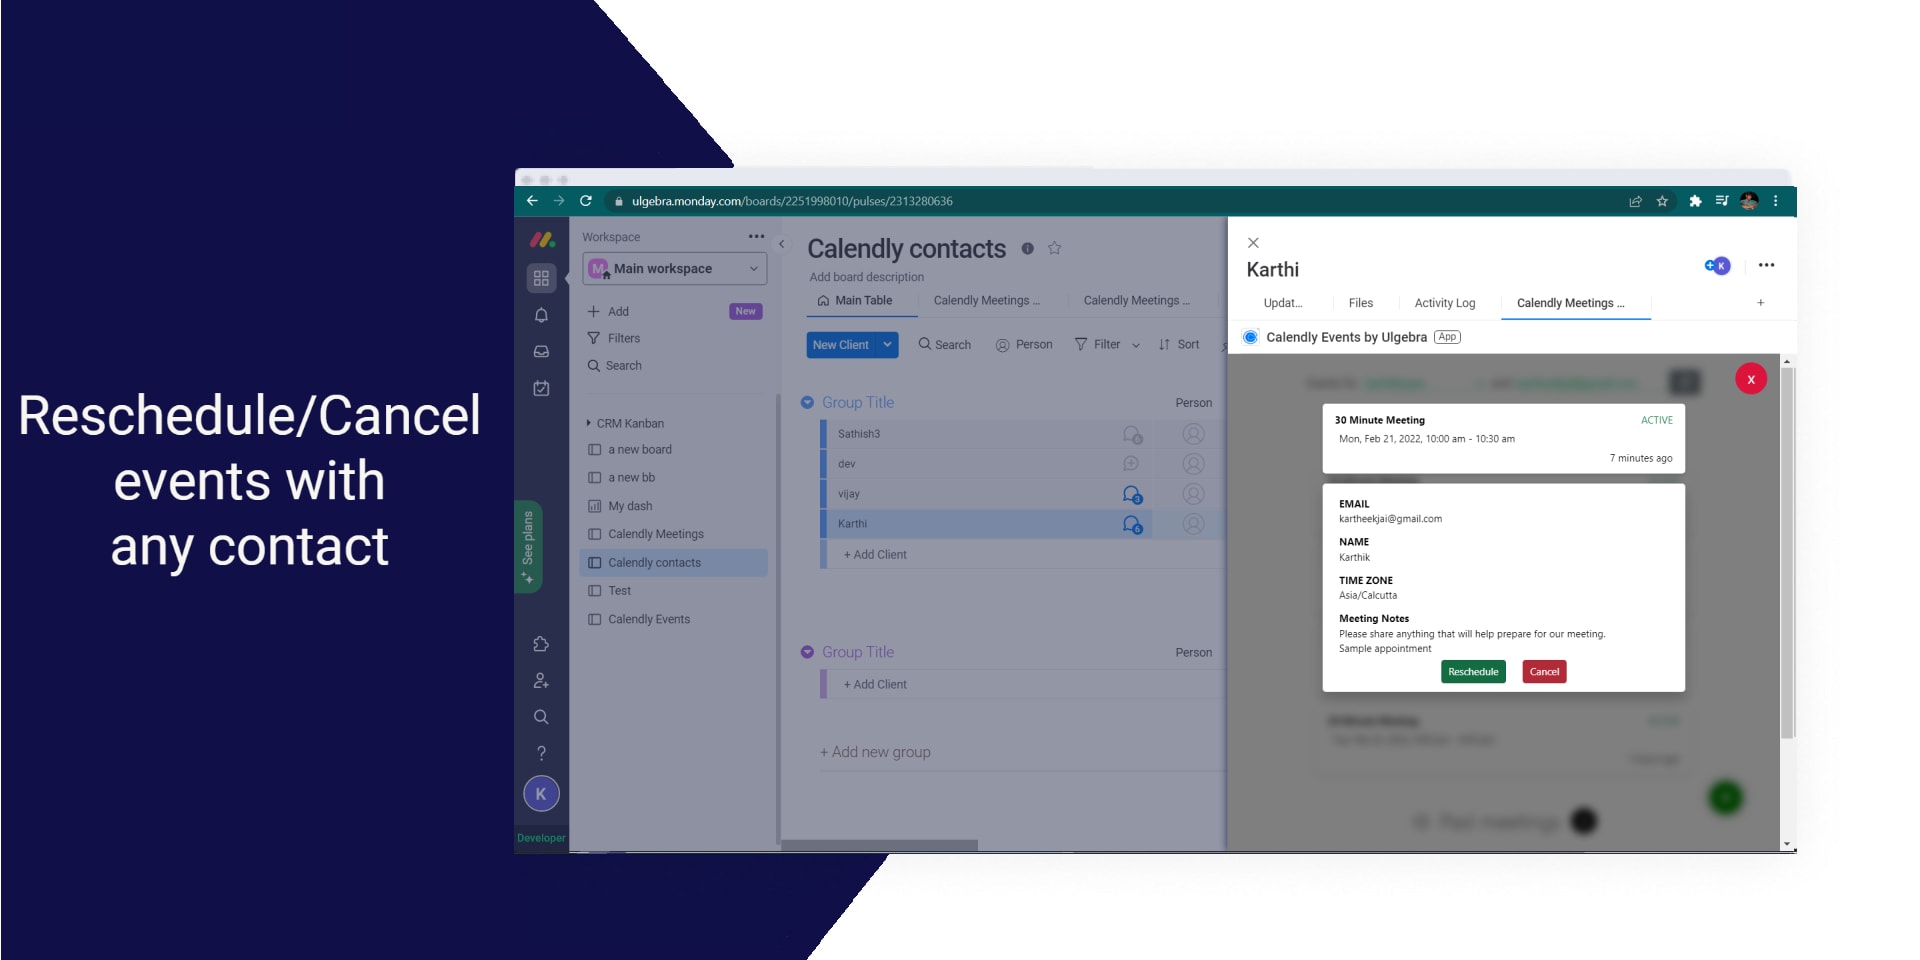Show board info icon next to title
Screen dimensions: 1920x960
click(x=1027, y=248)
